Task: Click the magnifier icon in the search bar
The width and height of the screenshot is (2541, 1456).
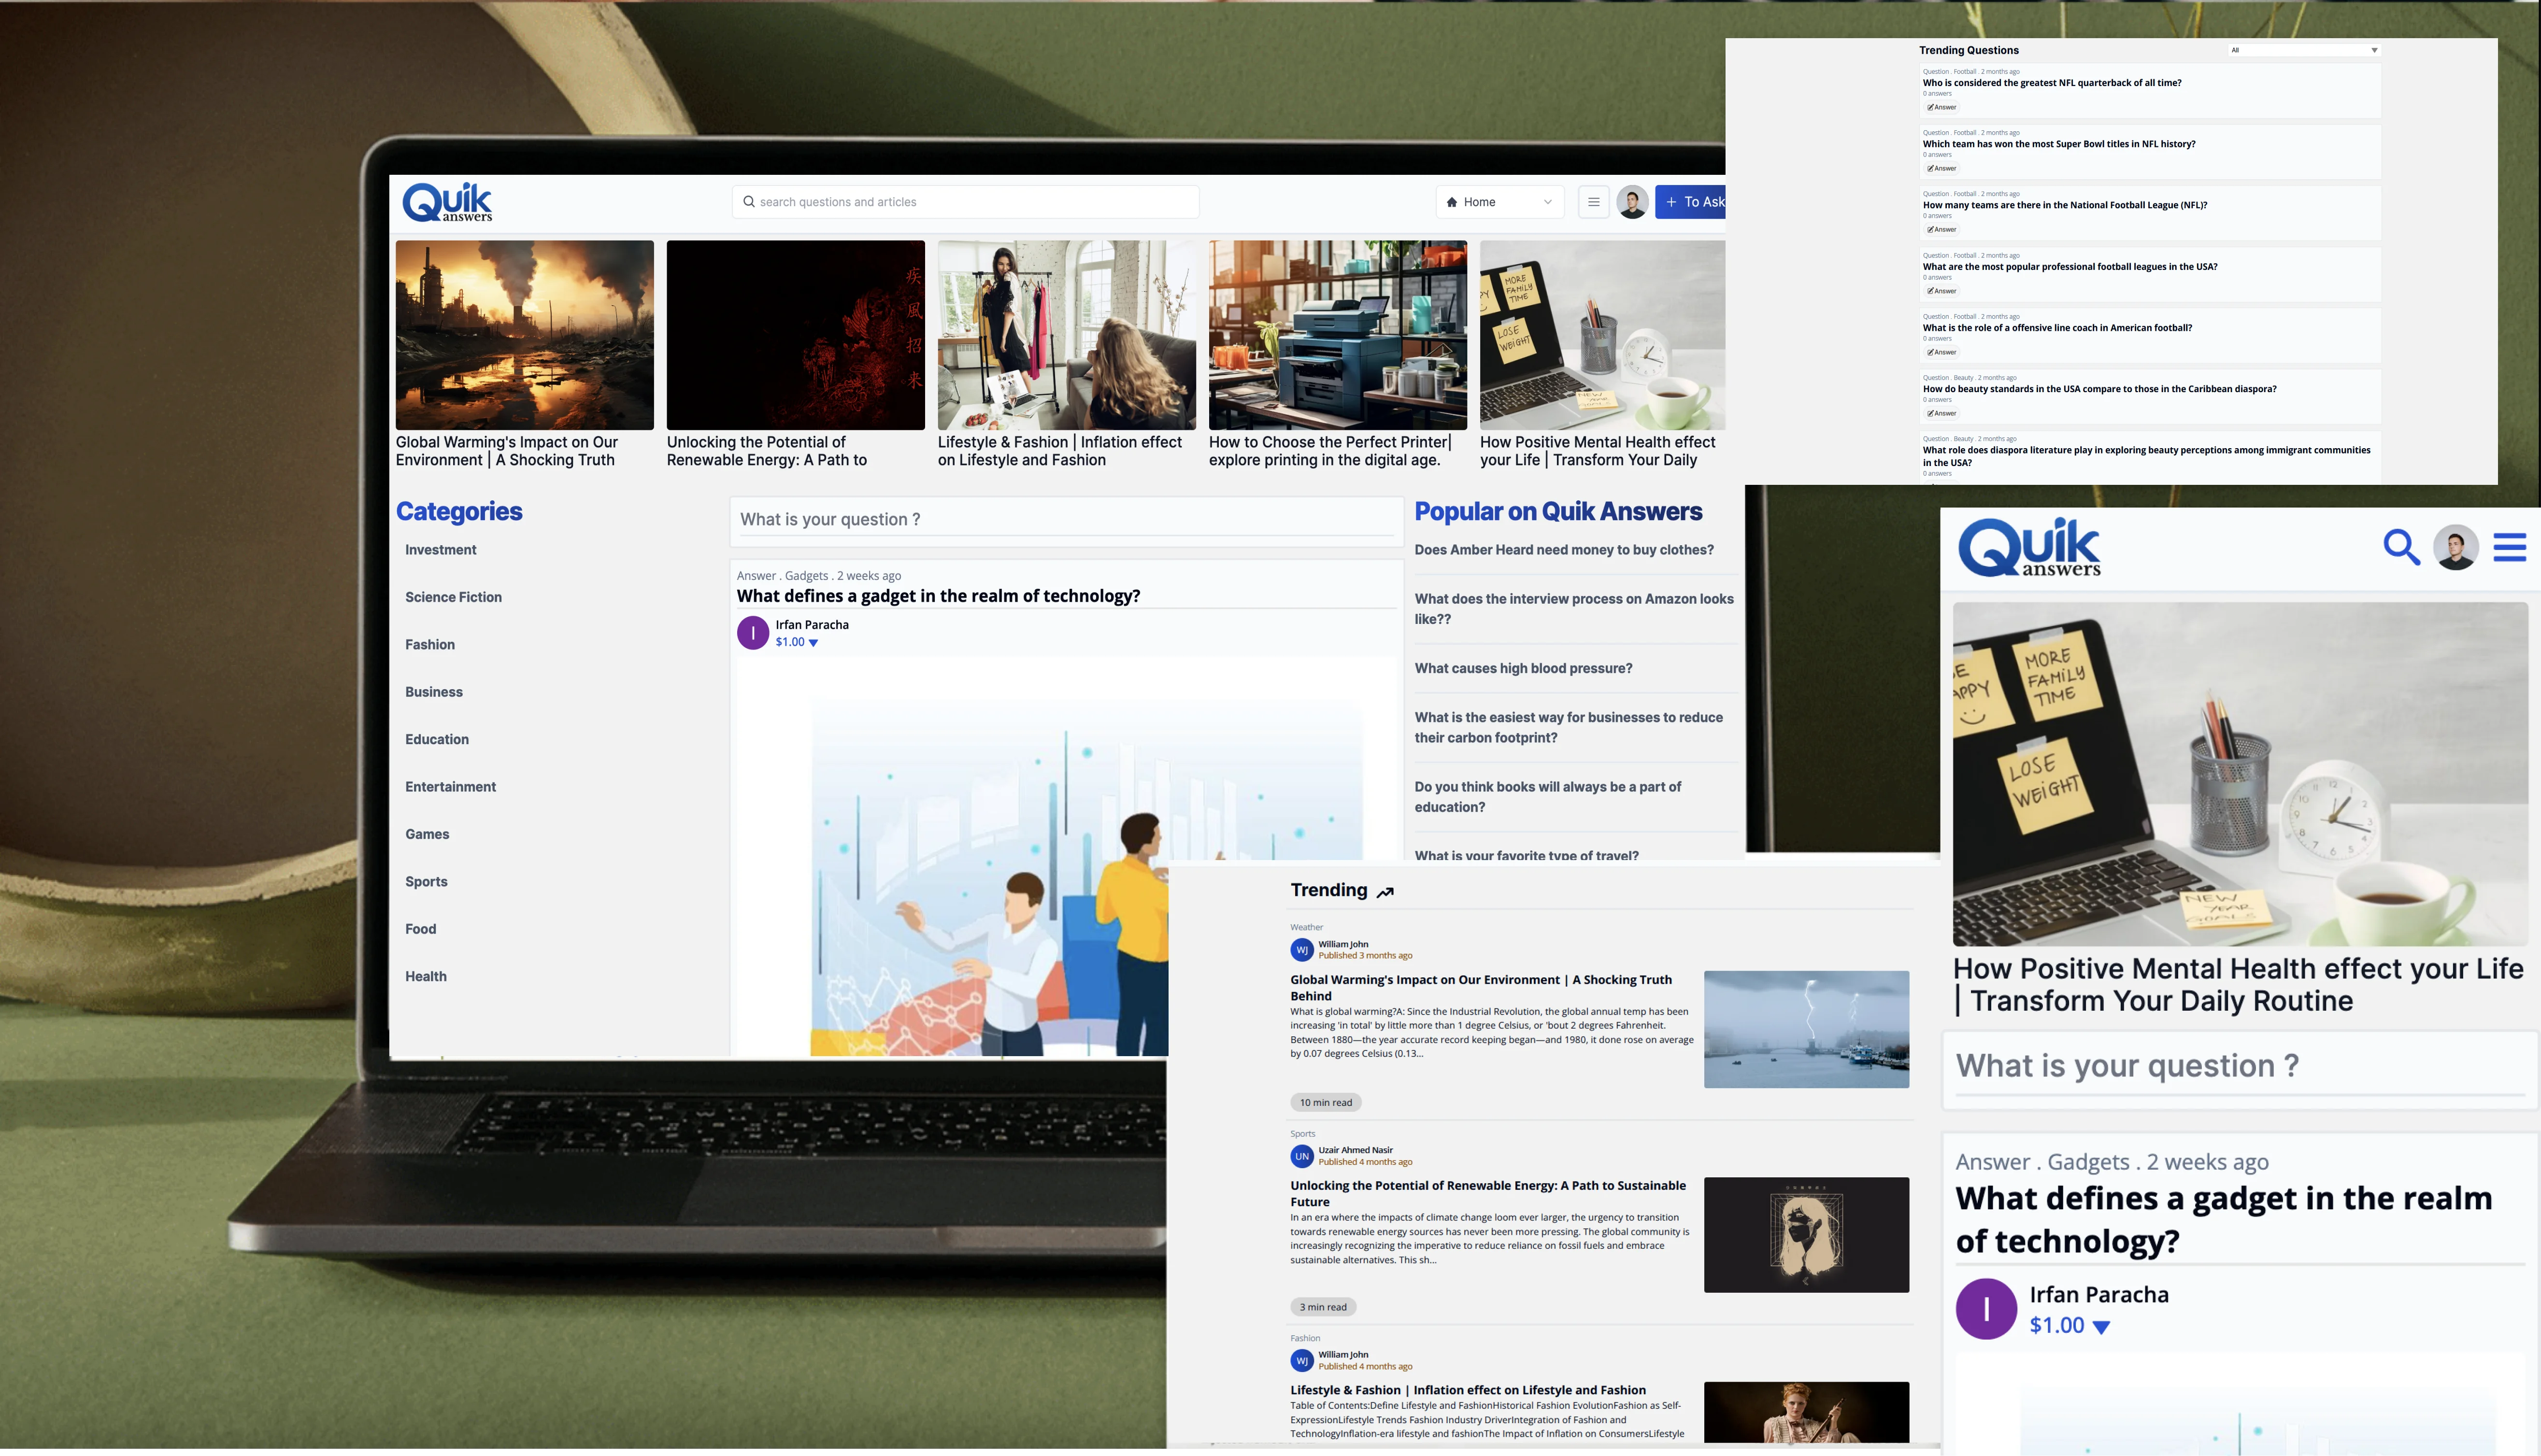Action: [748, 202]
